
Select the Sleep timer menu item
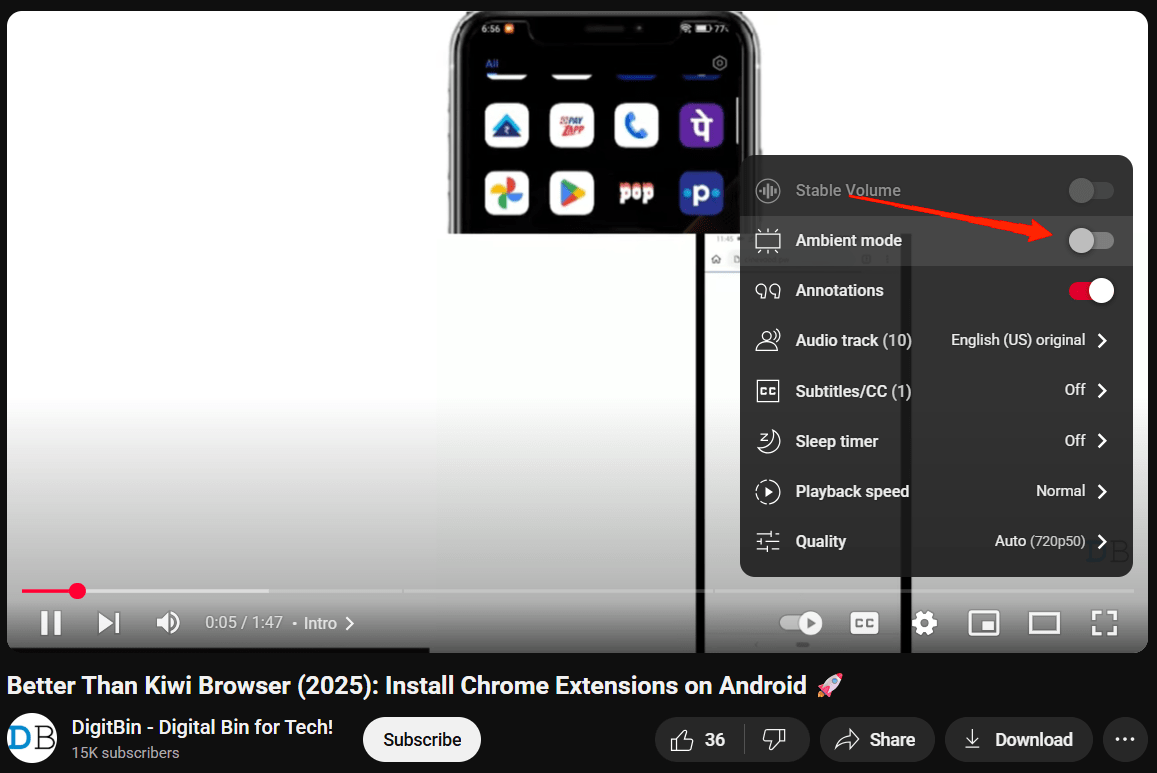[934, 441]
